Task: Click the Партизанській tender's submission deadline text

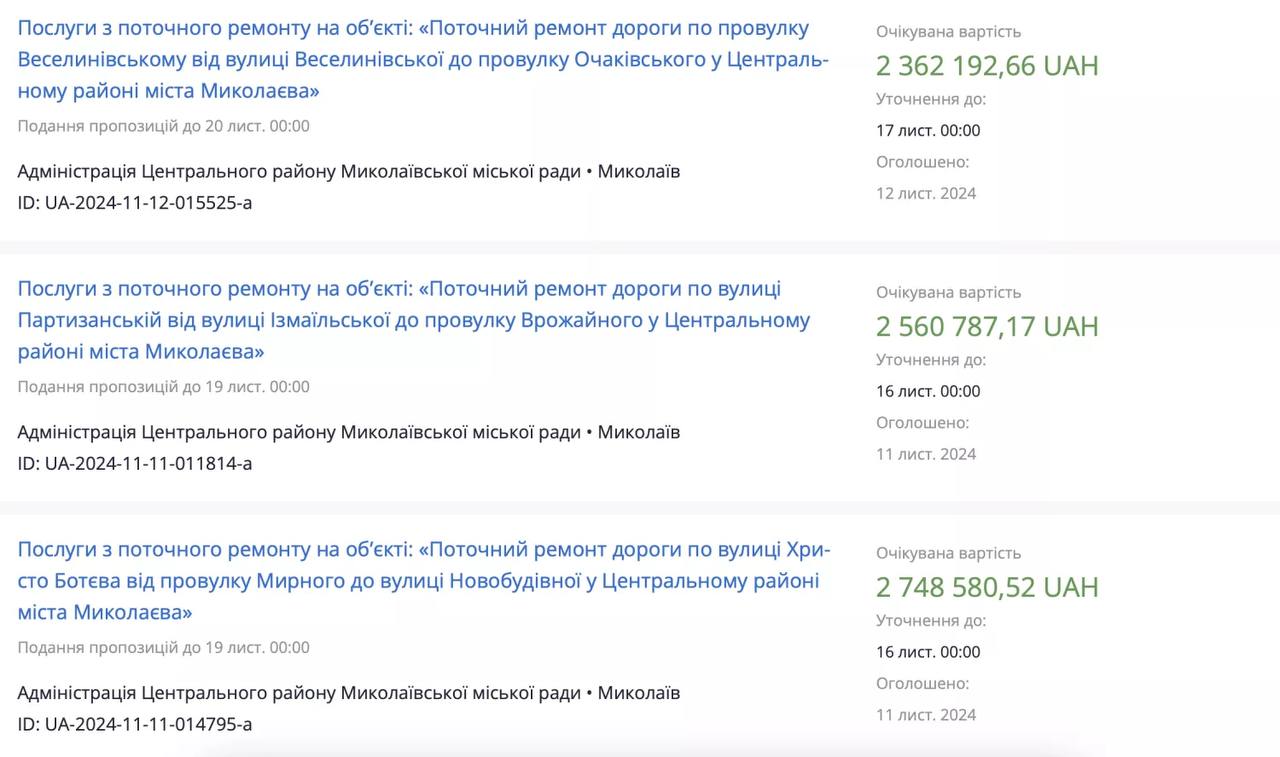Action: coord(163,387)
